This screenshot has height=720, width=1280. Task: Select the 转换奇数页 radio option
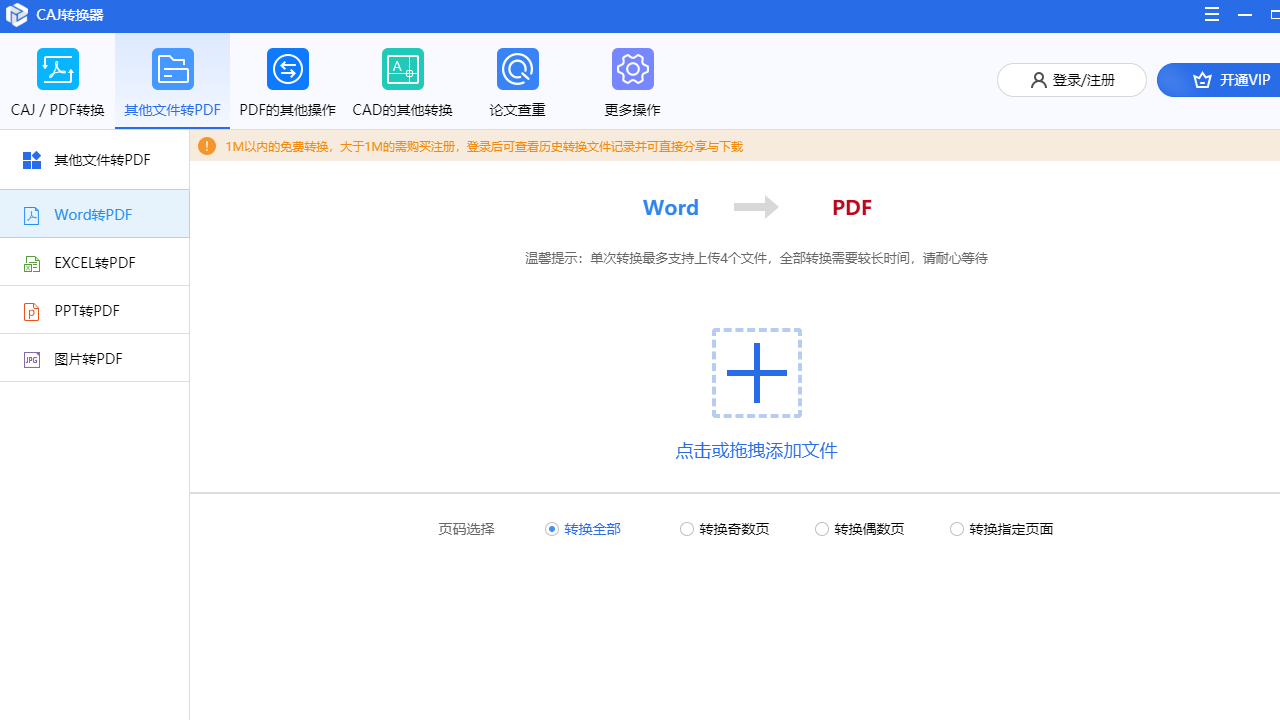(x=687, y=529)
